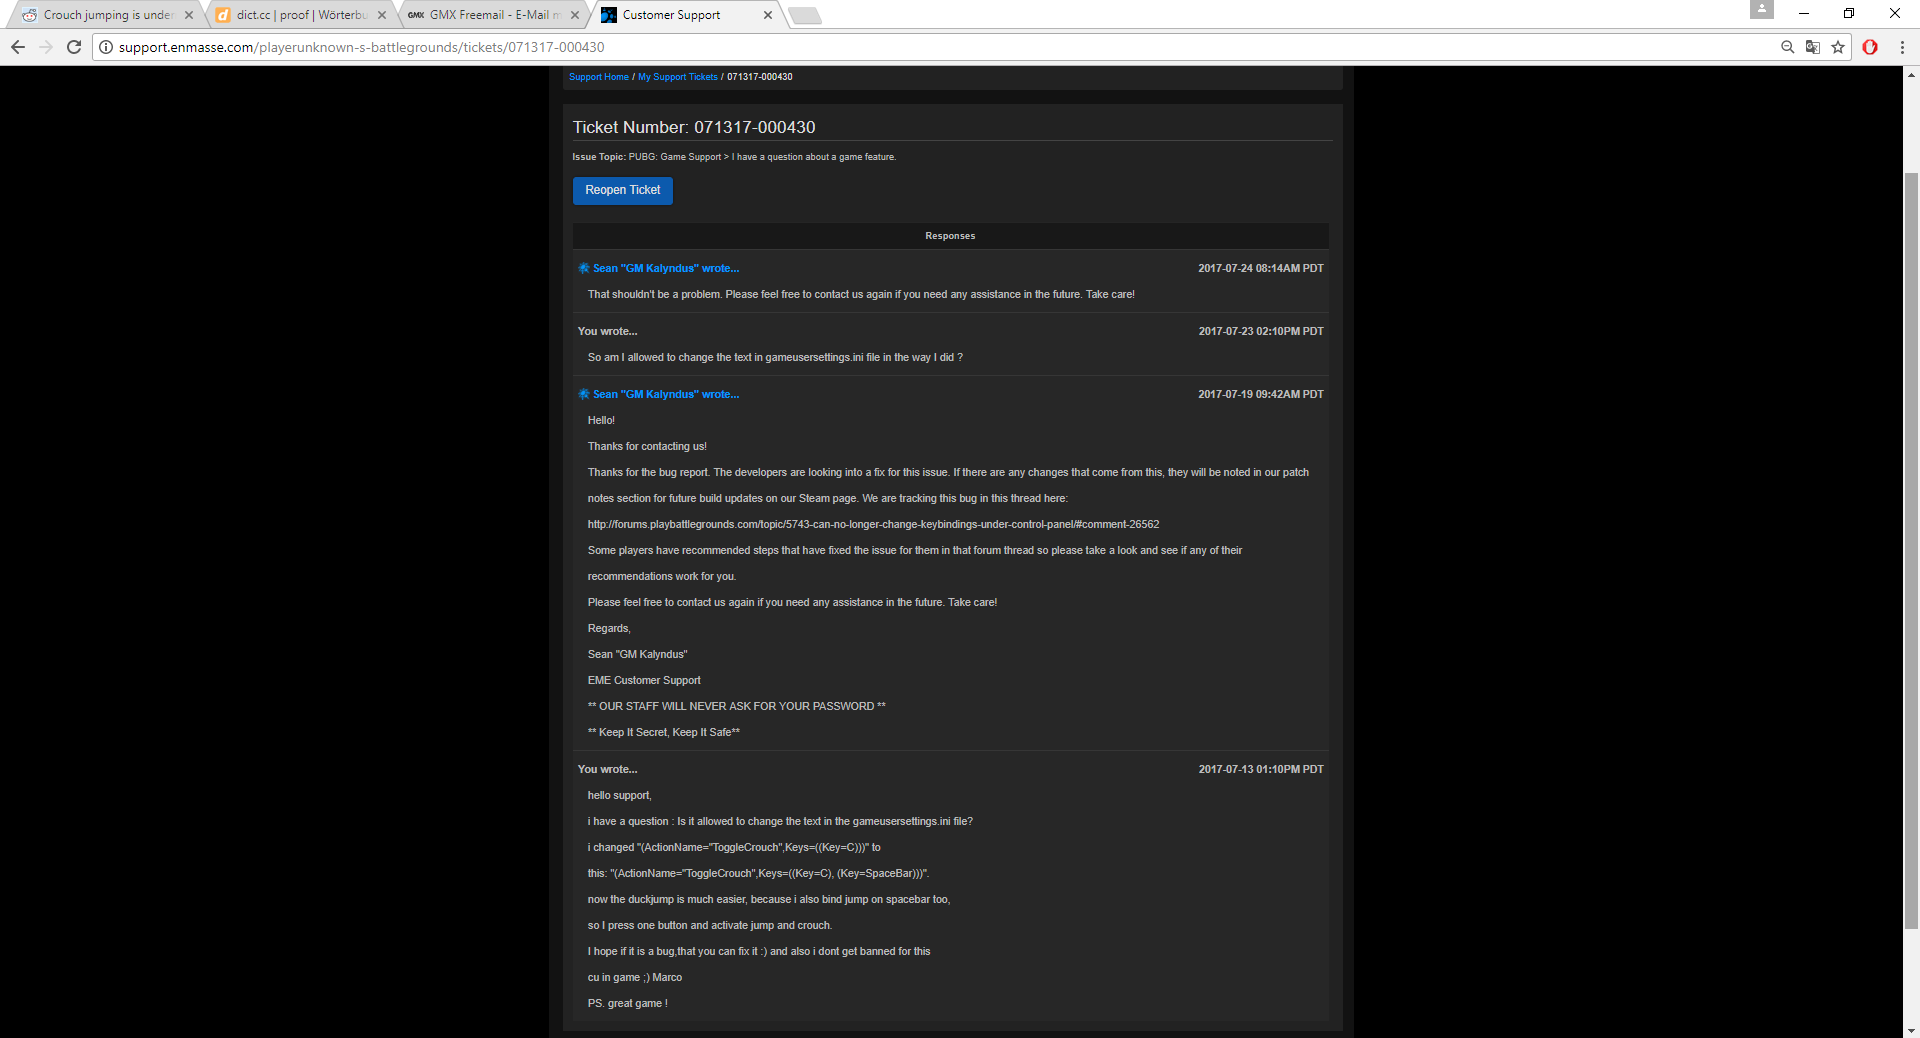Close the dict.cc tab
Viewport: 1920px width, 1038px height.
point(382,15)
